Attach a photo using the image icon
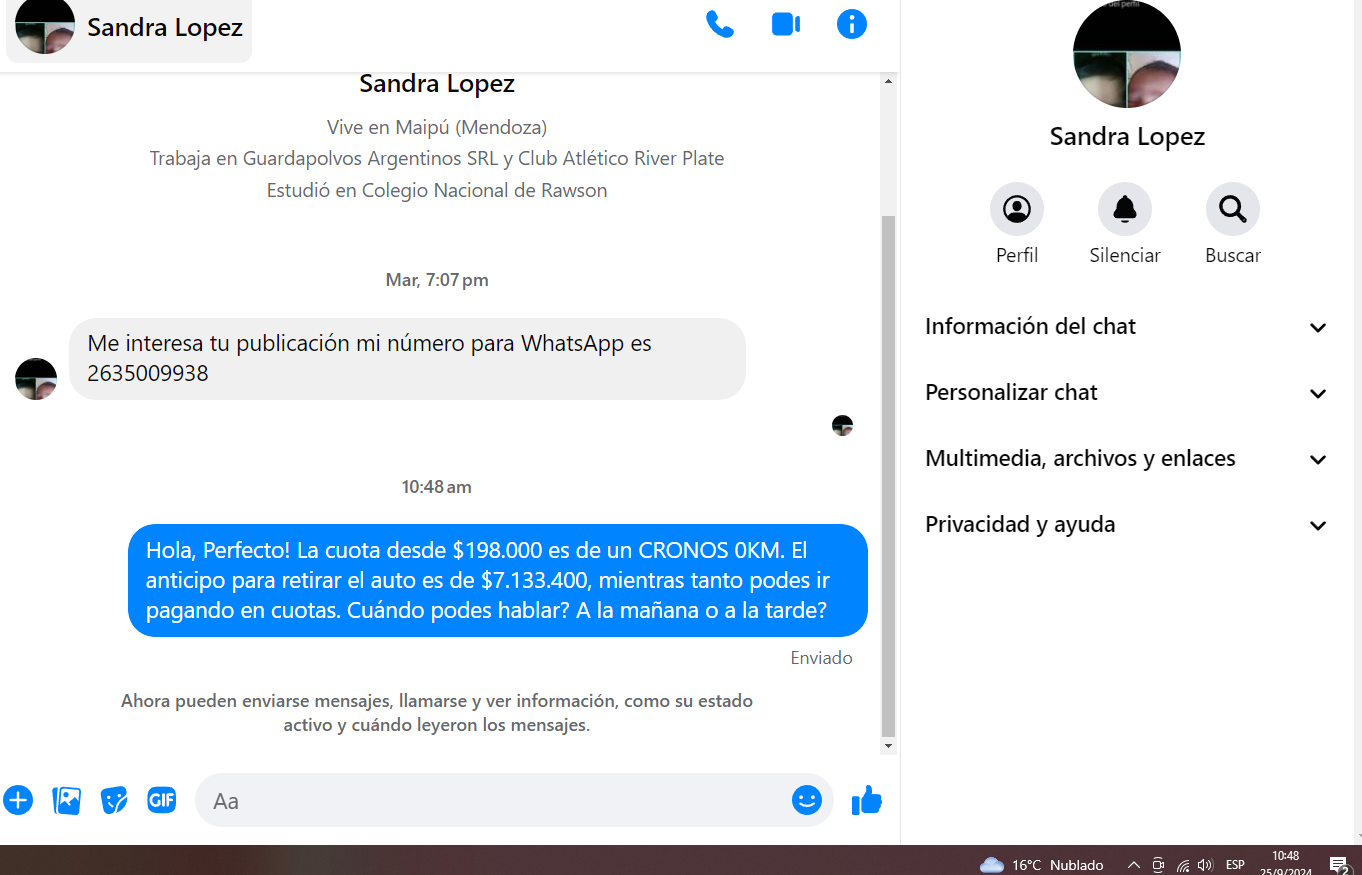This screenshot has width=1362, height=875. (66, 800)
